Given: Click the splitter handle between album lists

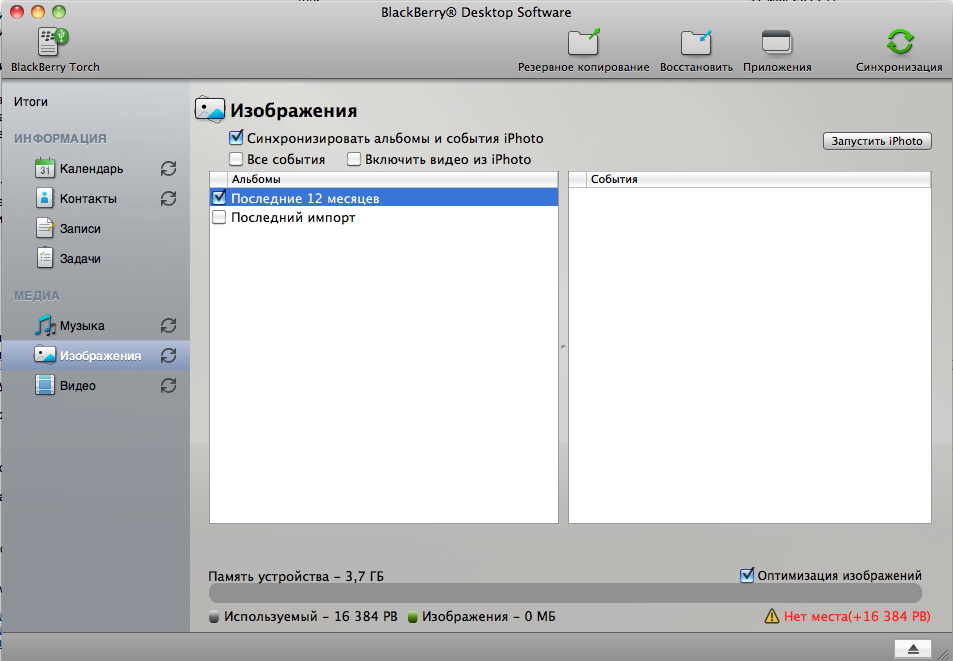Looking at the screenshot, I should click(563, 347).
